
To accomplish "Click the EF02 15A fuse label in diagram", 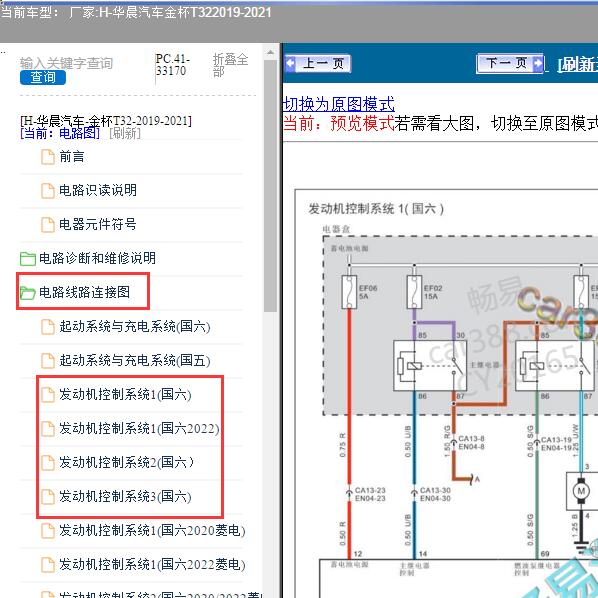I will 433,292.
